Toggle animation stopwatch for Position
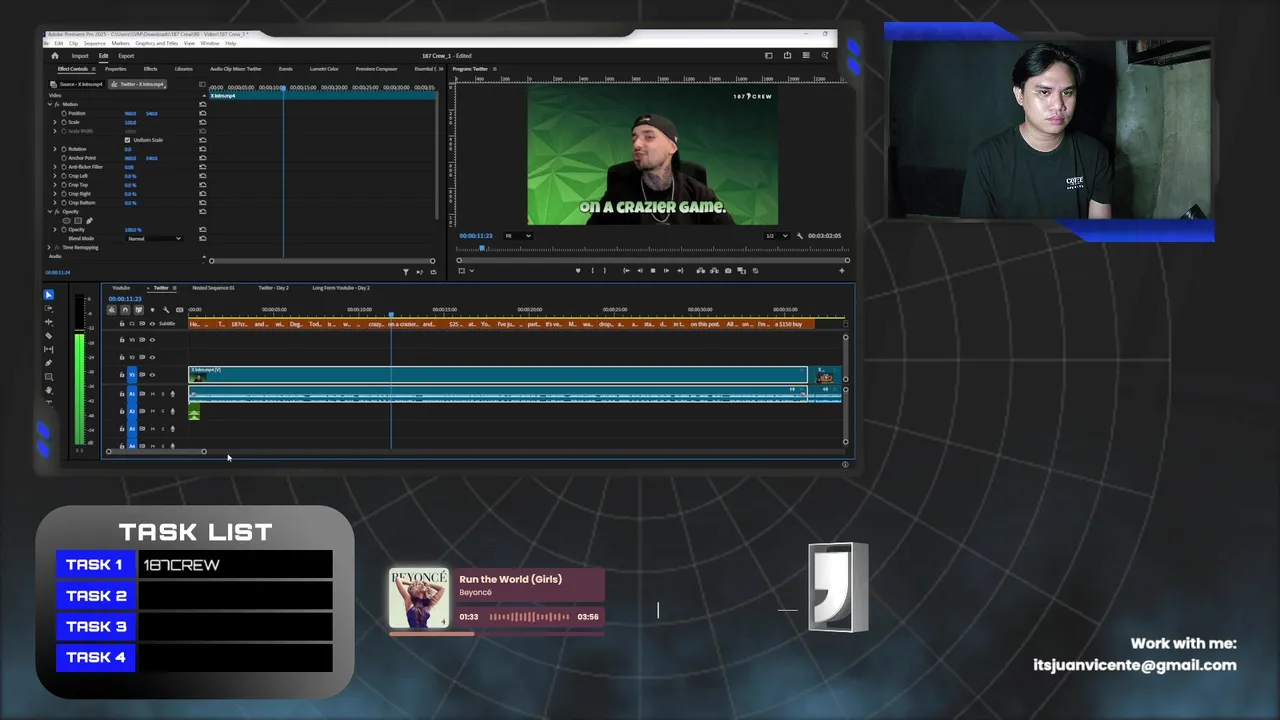The height and width of the screenshot is (720, 1280). click(x=64, y=113)
